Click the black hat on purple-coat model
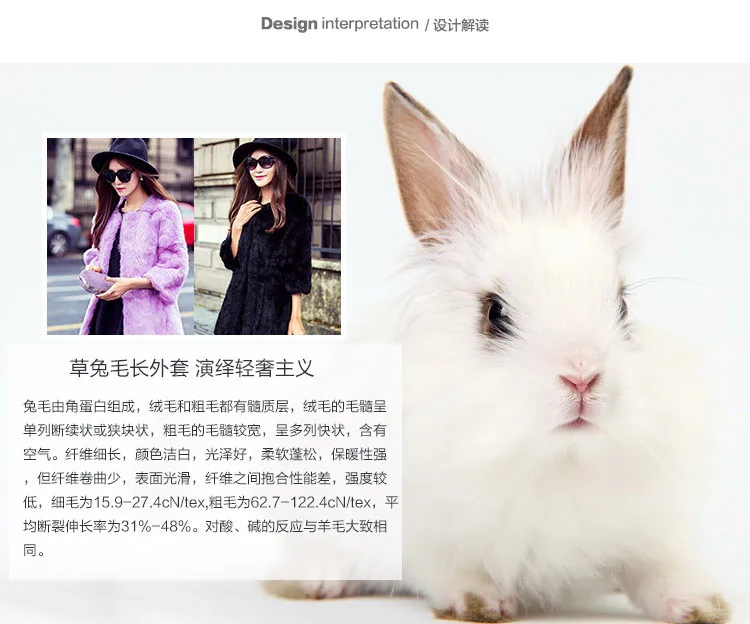 tap(124, 156)
